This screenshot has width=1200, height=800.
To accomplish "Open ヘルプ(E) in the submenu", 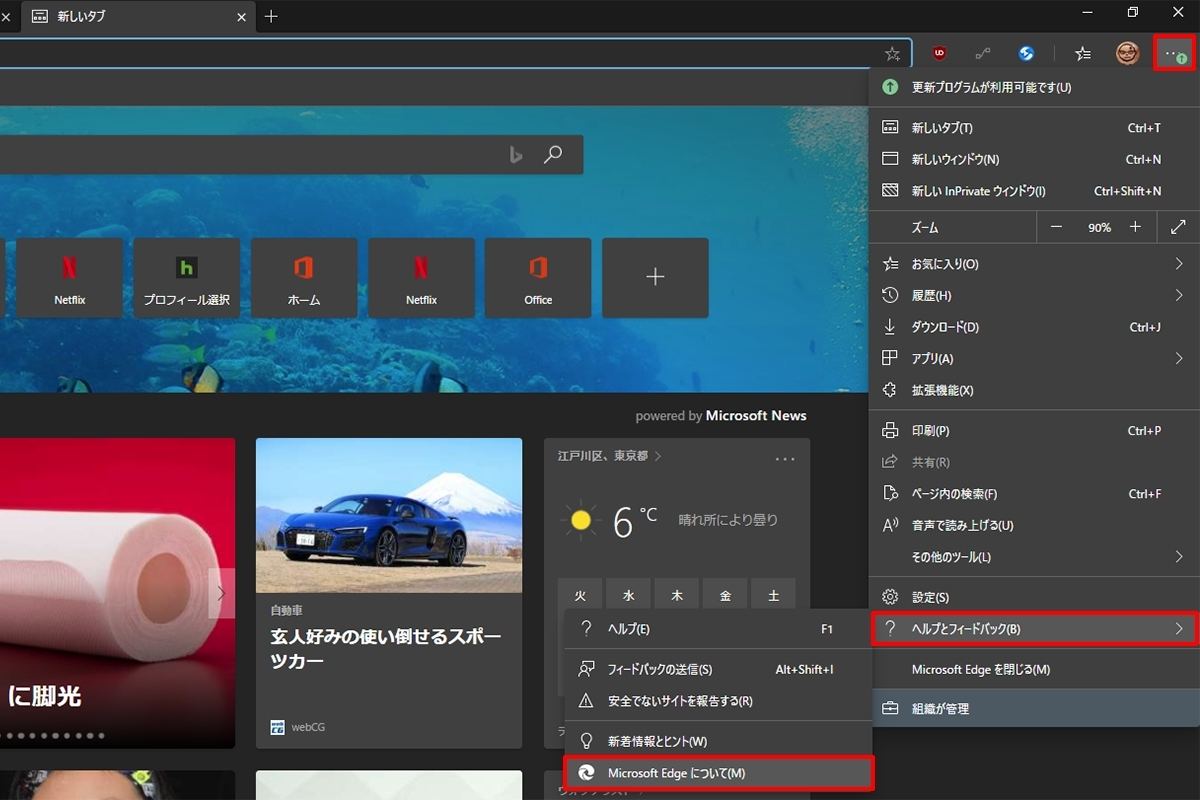I will [x=718, y=629].
